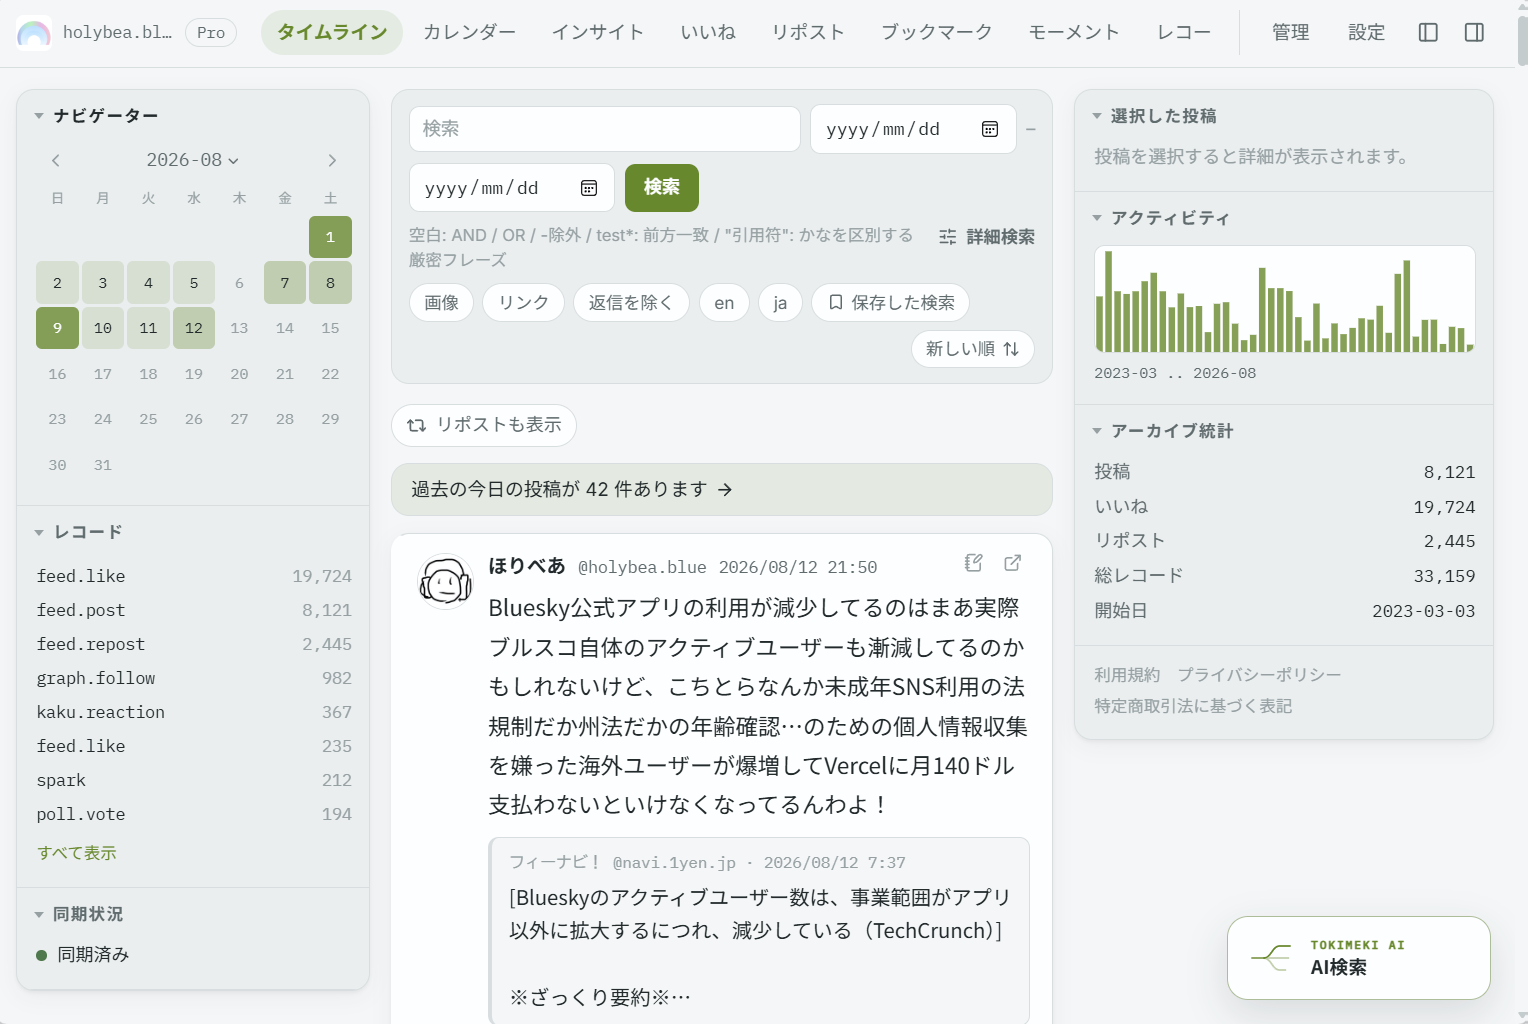This screenshot has width=1528, height=1024.
Task: Click the rainbow app logo
Action: click(x=34, y=33)
